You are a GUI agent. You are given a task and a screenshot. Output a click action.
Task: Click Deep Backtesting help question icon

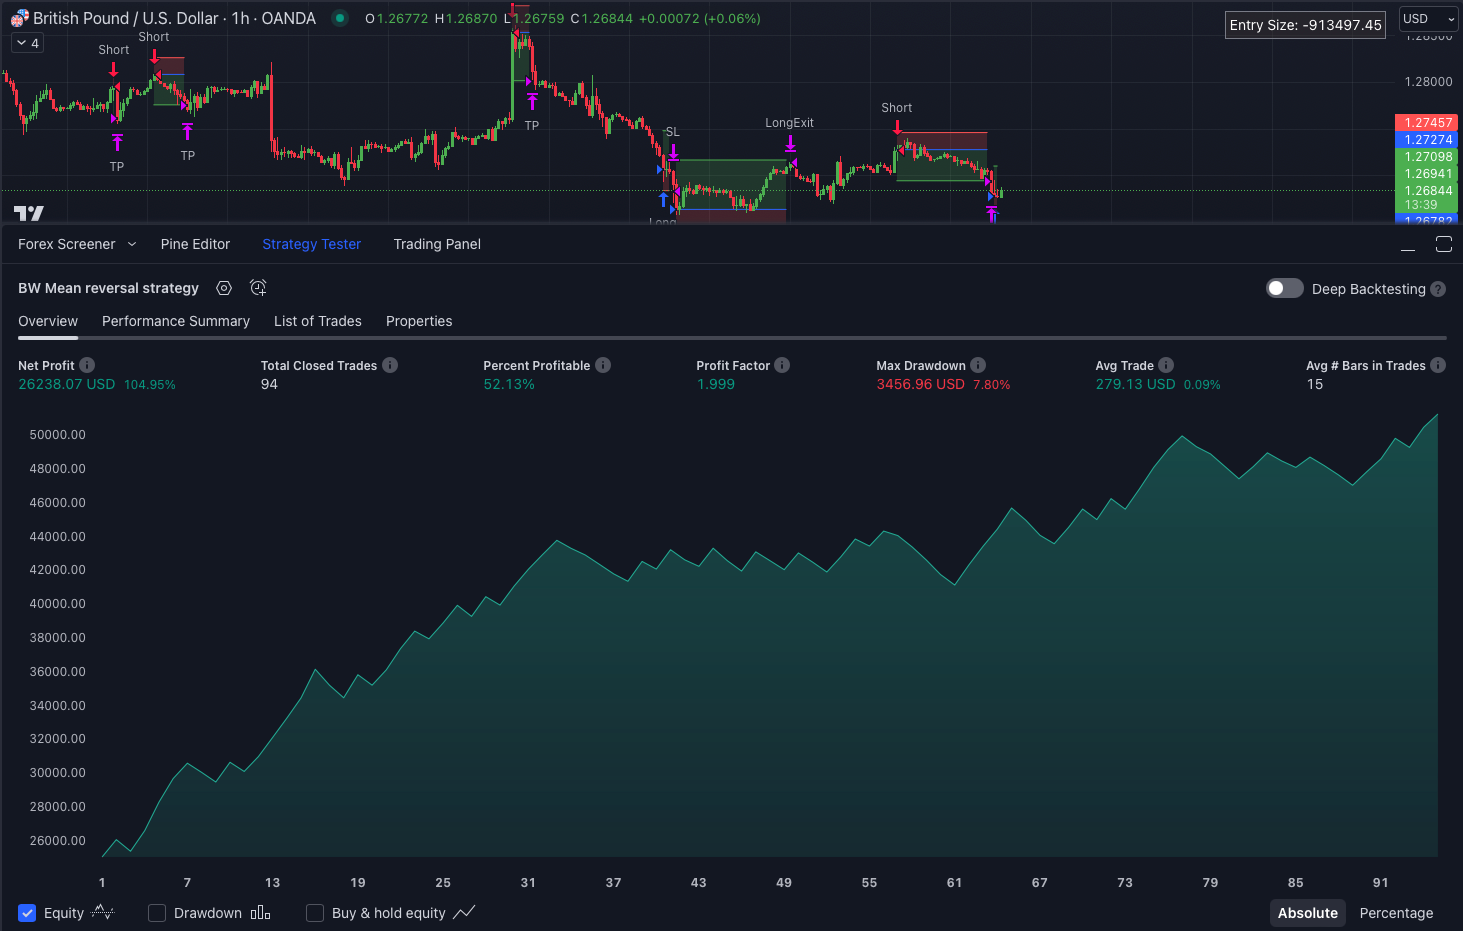[1438, 289]
